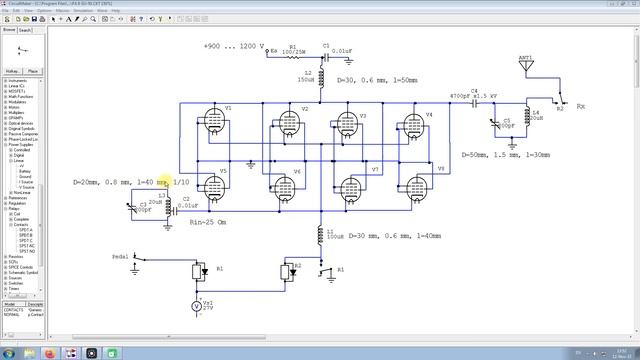Select SPST NC contact item
Screen dimensions: 640x360
coord(27,246)
